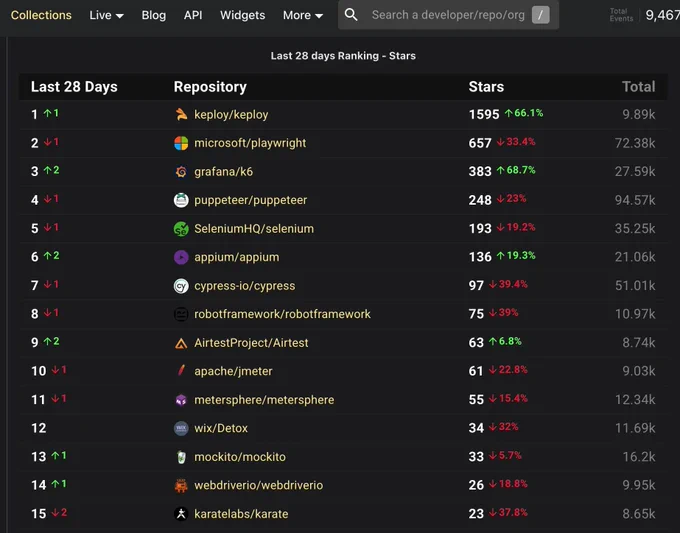Open the metersphere/metersphere repository link
This screenshot has width=680, height=533.
click(x=264, y=400)
